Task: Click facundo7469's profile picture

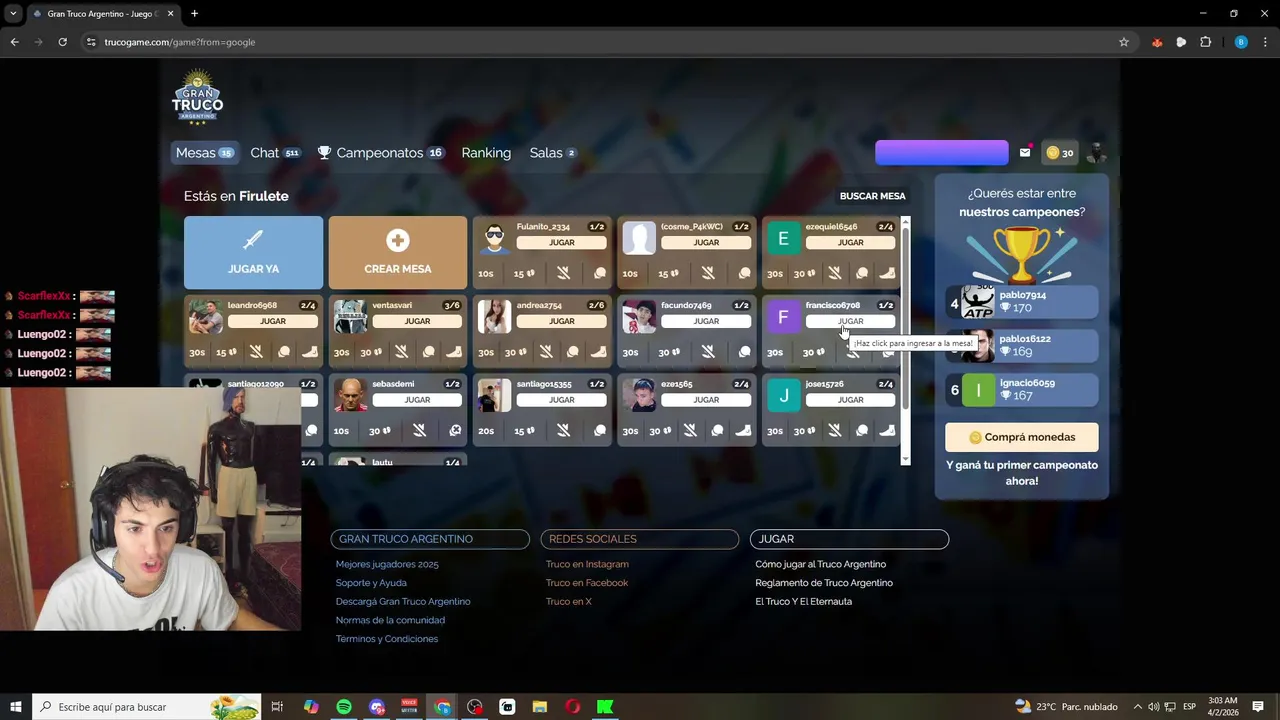Action: (639, 317)
